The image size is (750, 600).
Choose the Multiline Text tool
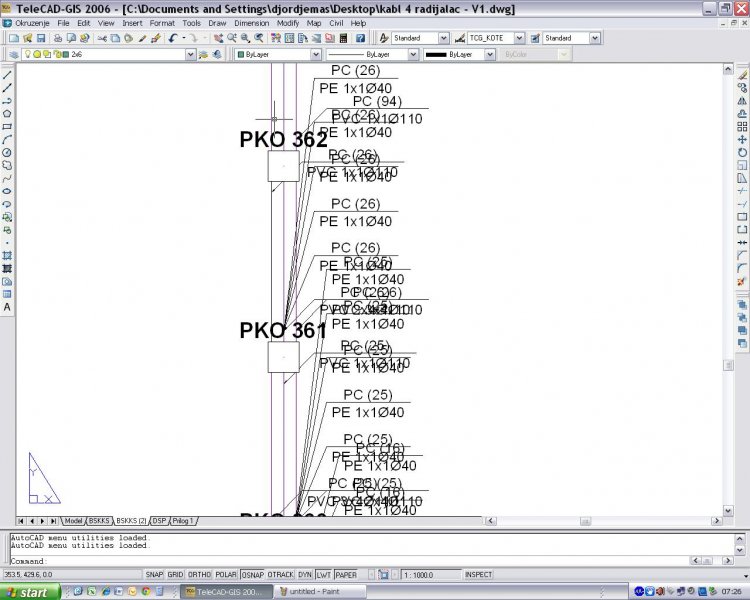pyautogui.click(x=7, y=307)
